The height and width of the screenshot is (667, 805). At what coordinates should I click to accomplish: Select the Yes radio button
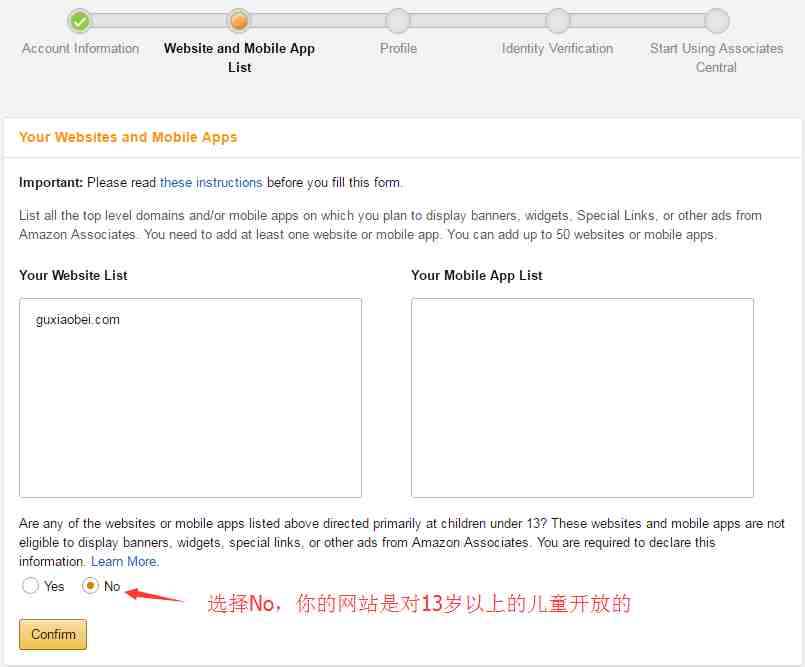pyautogui.click(x=30, y=586)
